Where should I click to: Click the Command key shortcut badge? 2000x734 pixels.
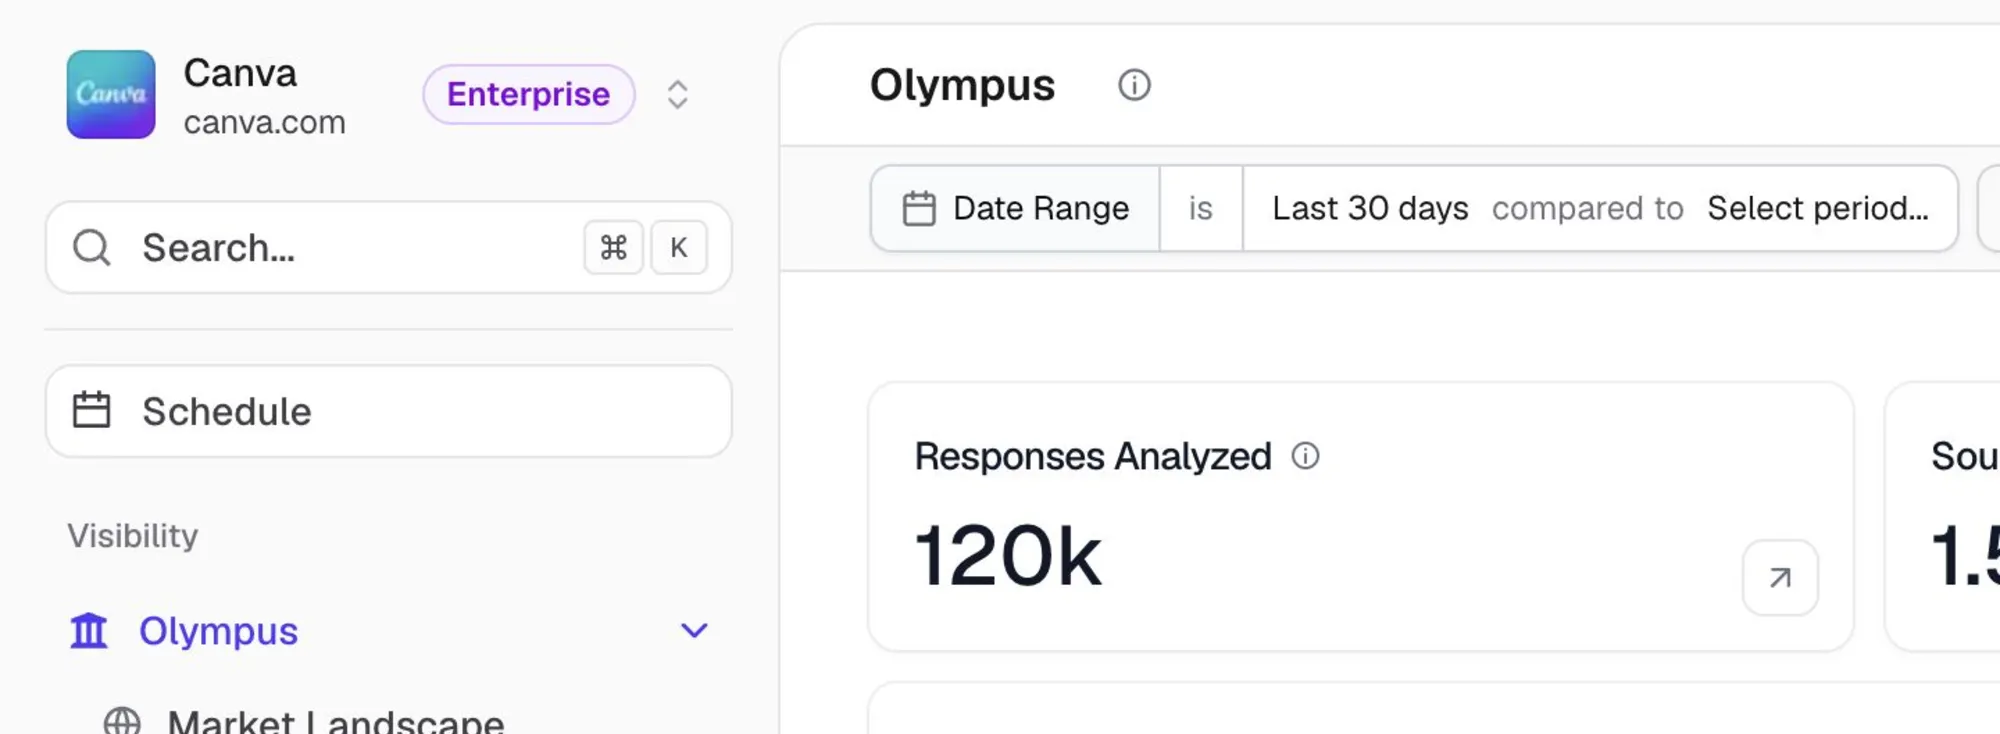pyautogui.click(x=614, y=247)
